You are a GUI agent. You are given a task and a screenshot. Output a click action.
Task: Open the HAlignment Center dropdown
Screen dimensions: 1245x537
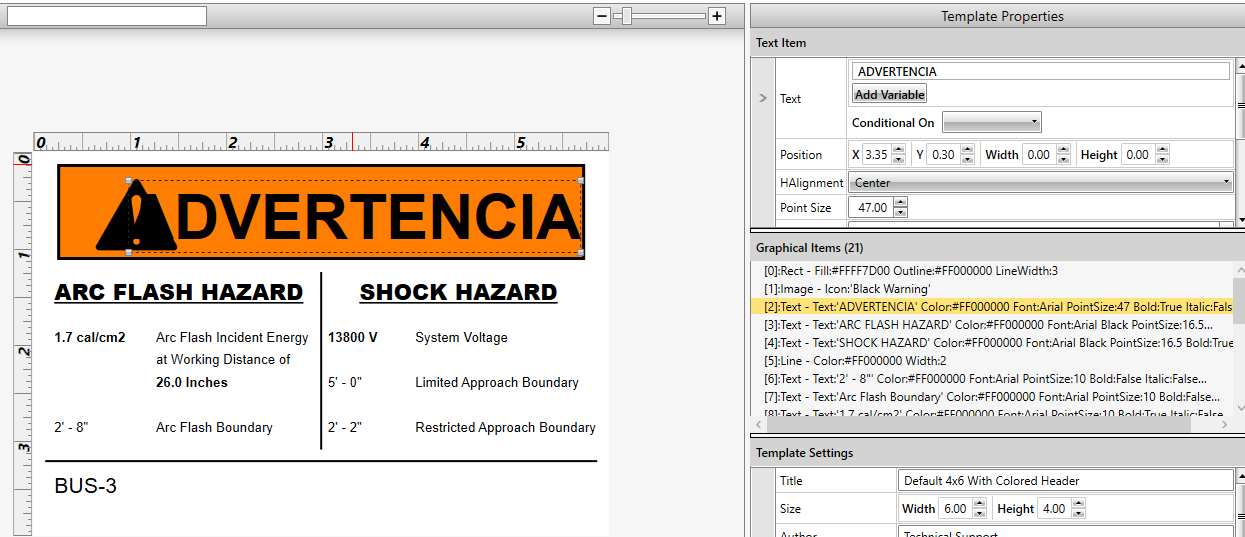[1040, 183]
